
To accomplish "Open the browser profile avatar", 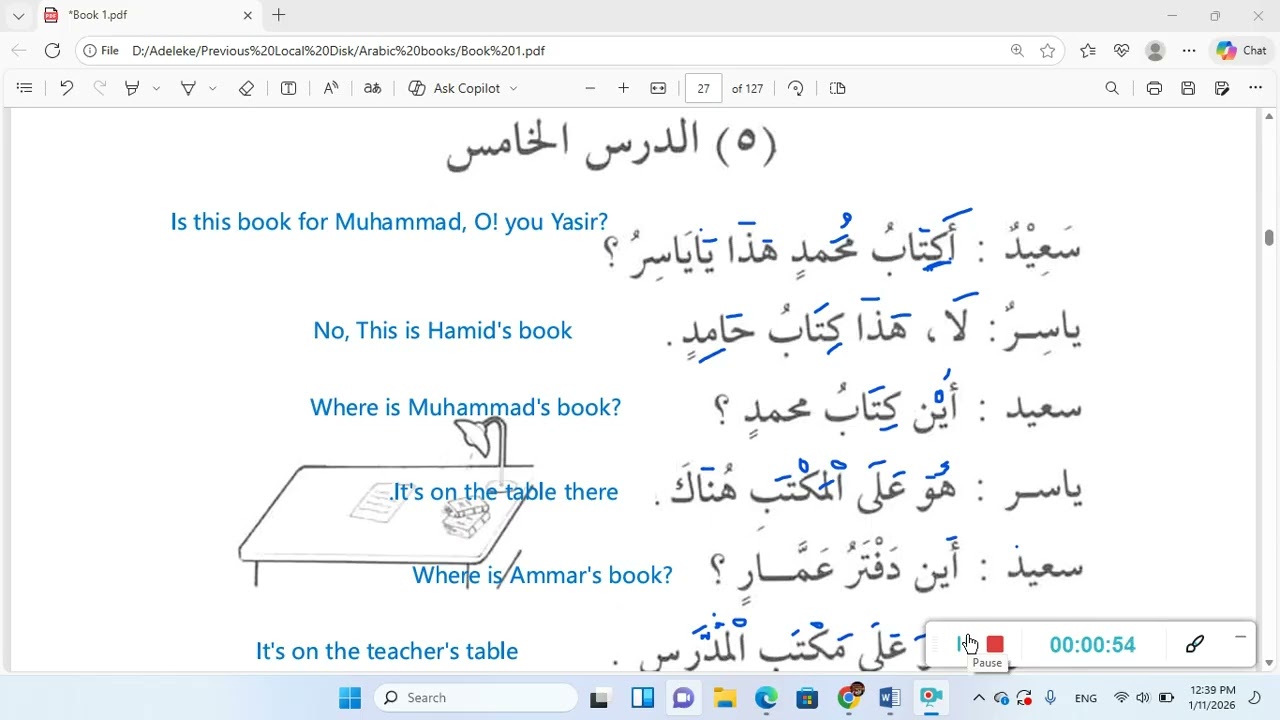I will [1155, 50].
